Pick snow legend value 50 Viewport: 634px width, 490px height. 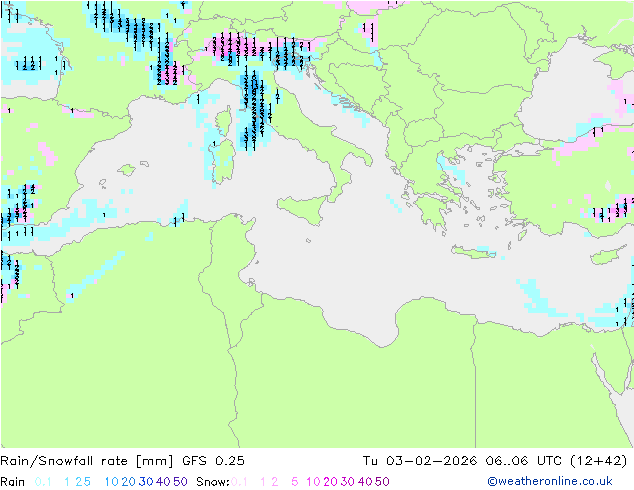pos(383,482)
